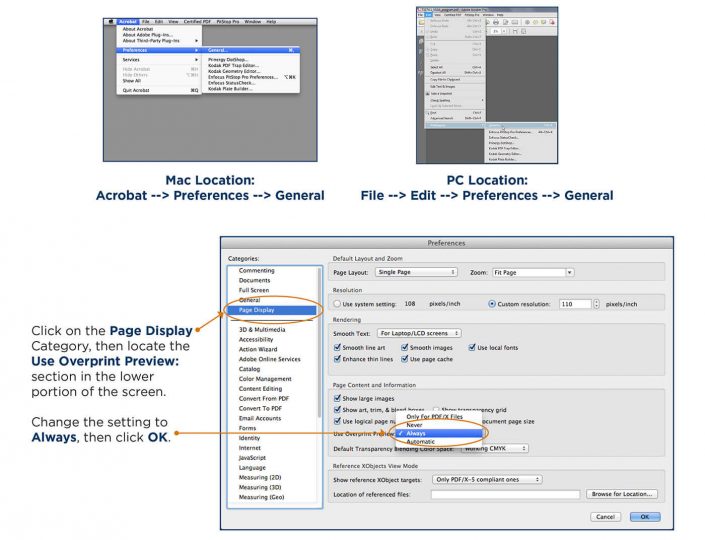This screenshot has width=705, height=540.
Task: Click Preferences in PC Edit menu
Action: point(454,125)
